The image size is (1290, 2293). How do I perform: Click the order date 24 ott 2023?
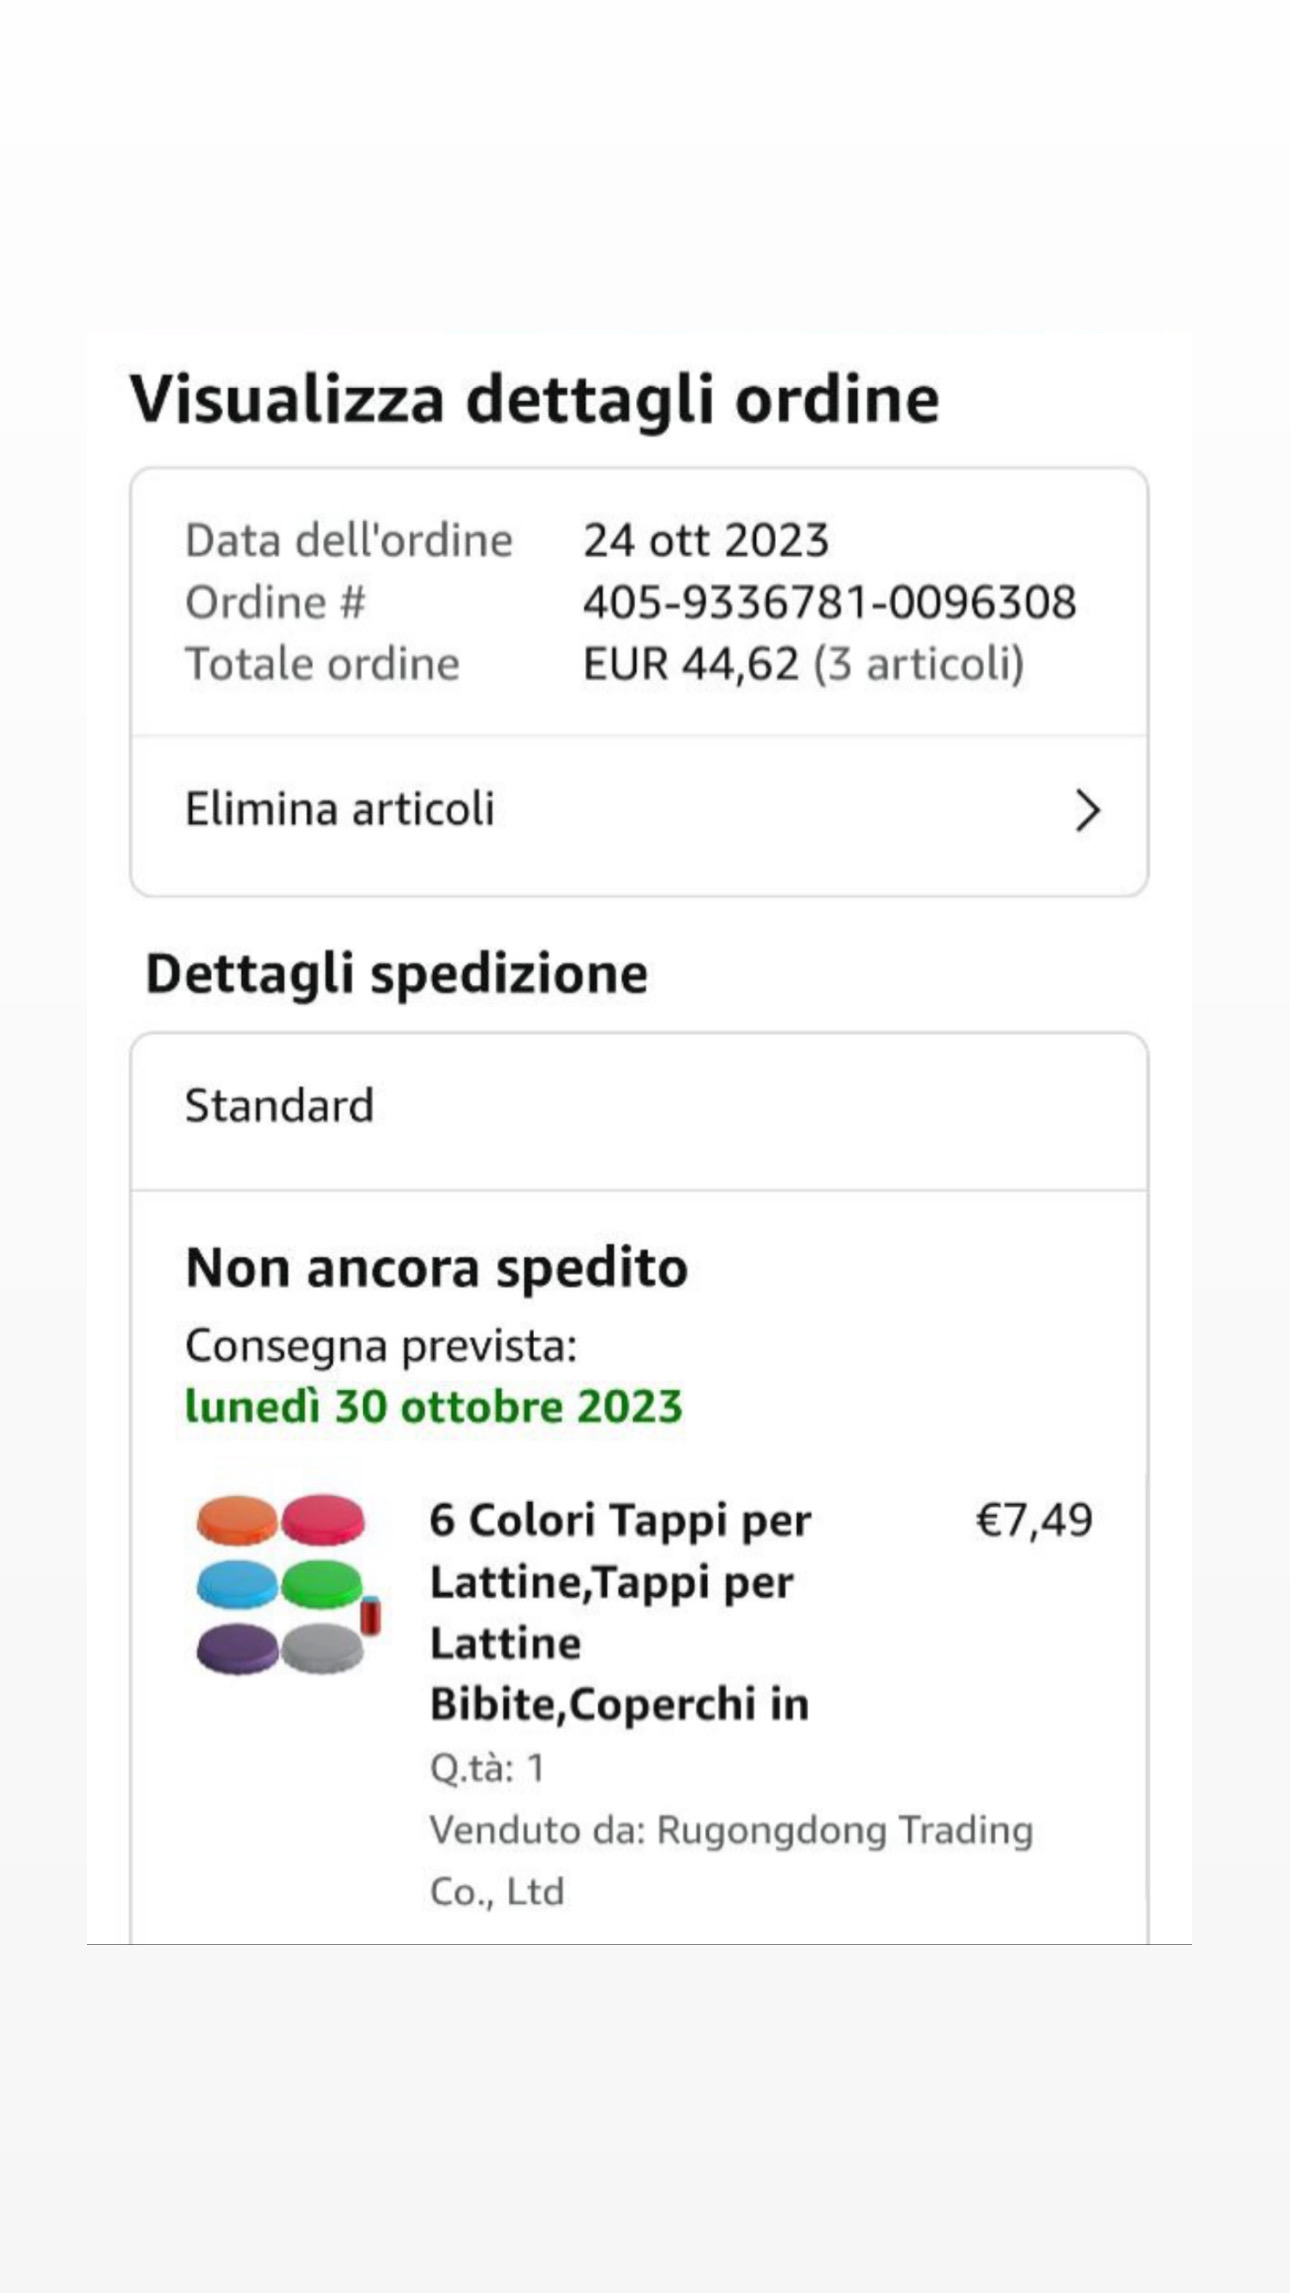point(706,541)
